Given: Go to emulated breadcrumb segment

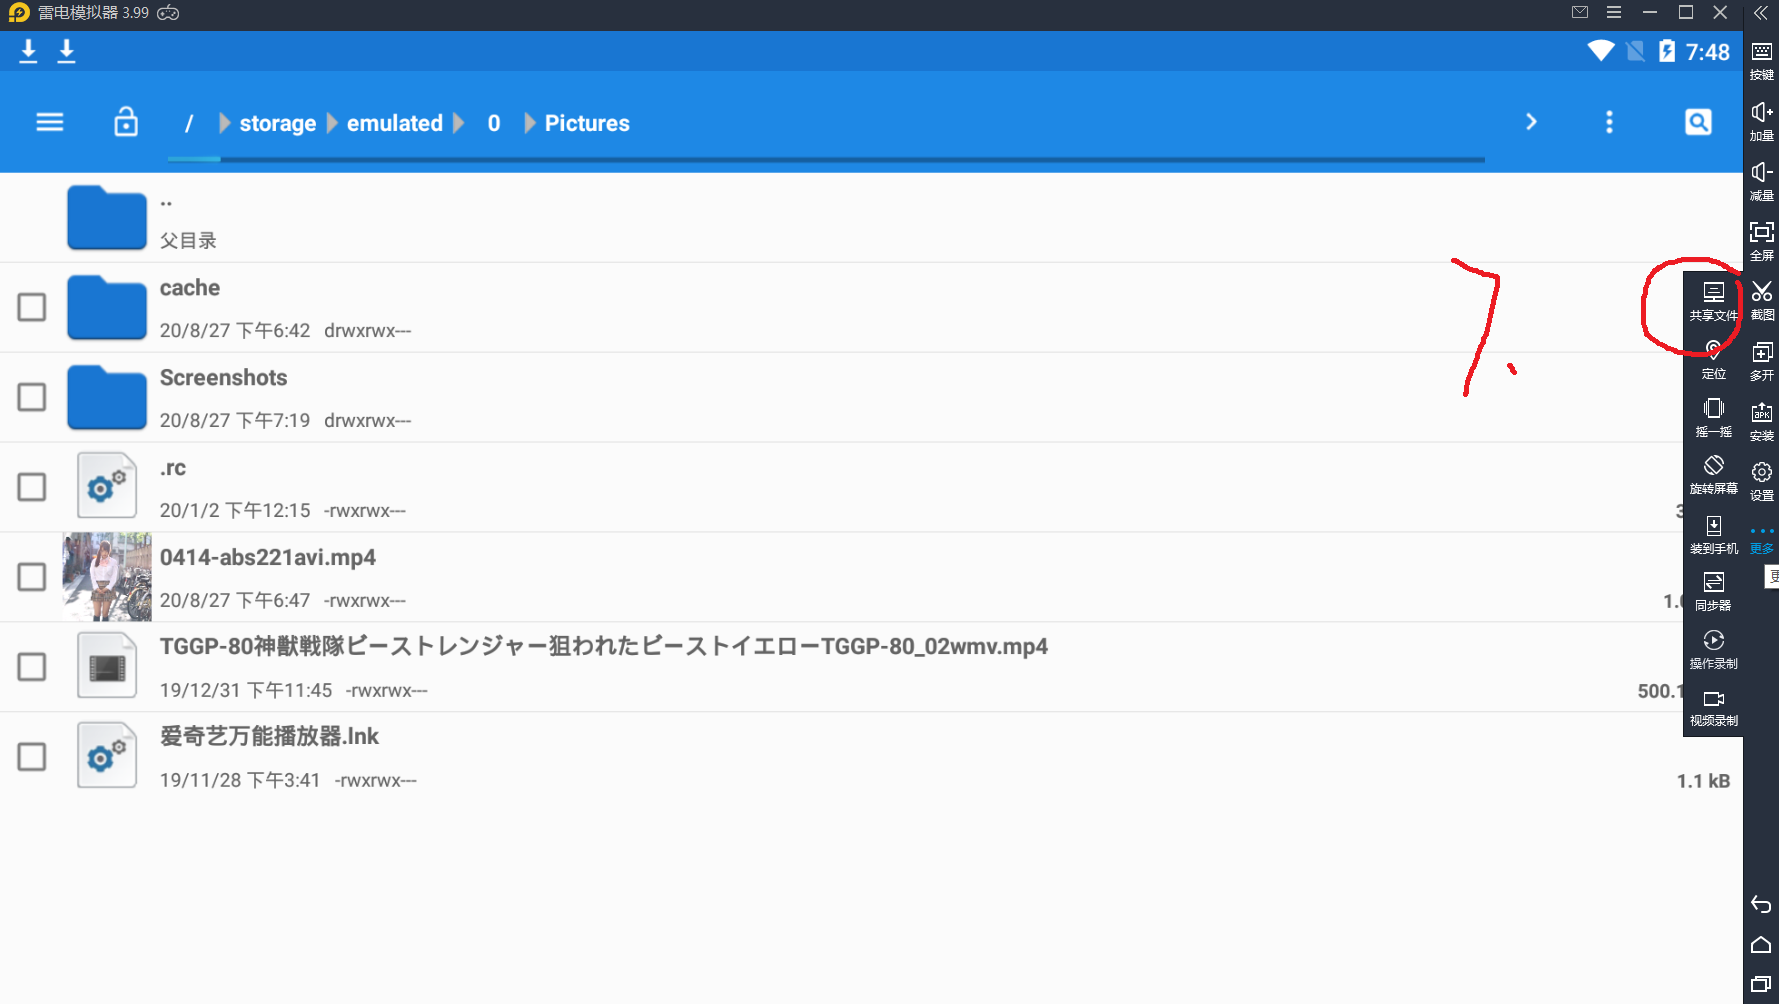Looking at the screenshot, I should pyautogui.click(x=394, y=123).
